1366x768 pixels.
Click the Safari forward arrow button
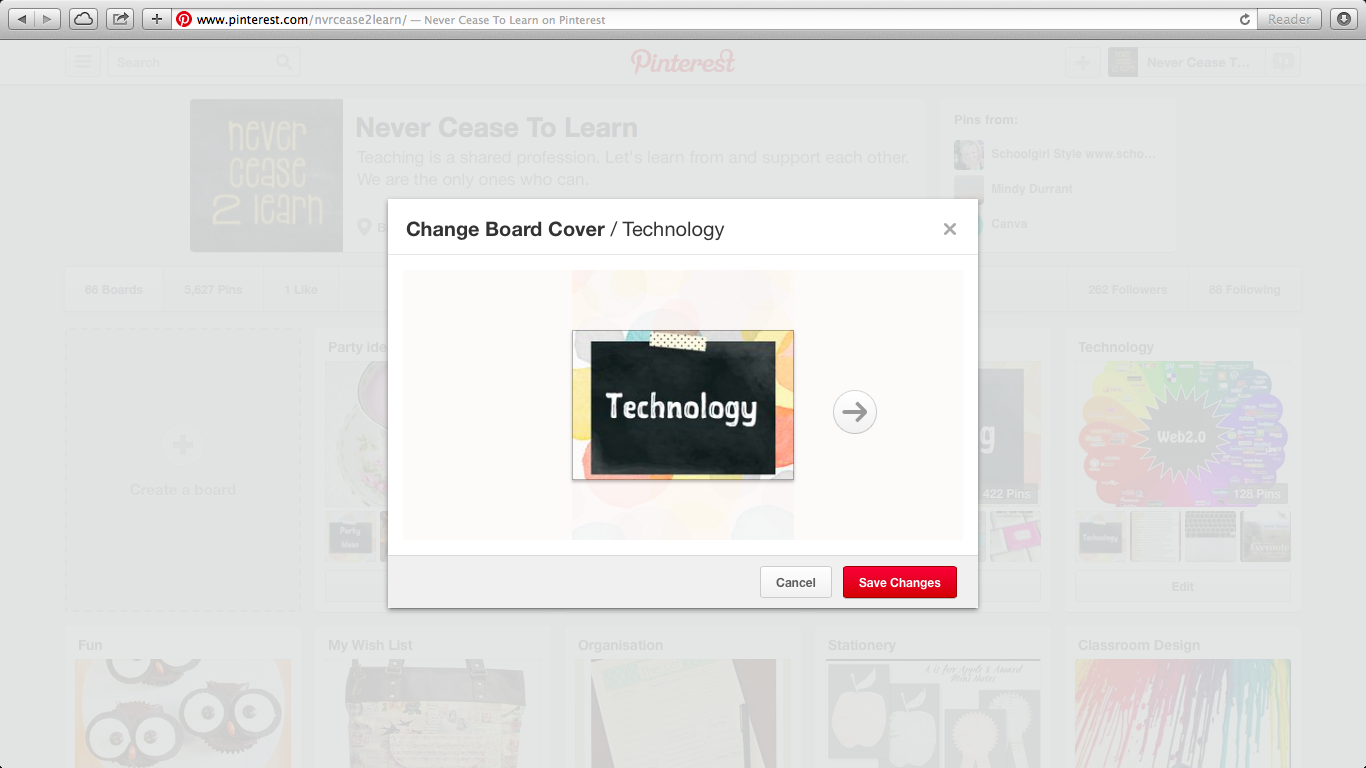coord(48,19)
